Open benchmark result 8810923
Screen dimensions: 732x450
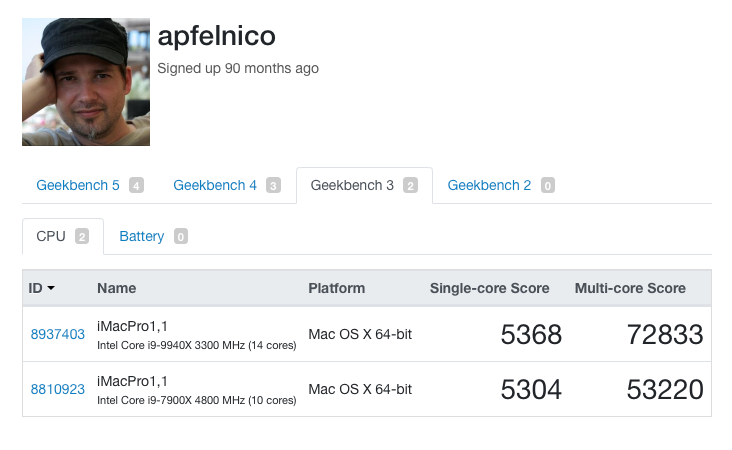(57, 389)
